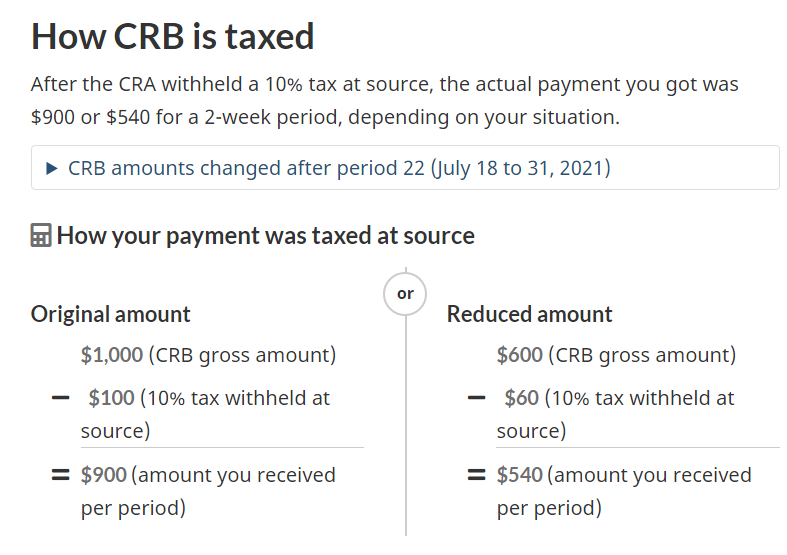The height and width of the screenshot is (555, 787).
Task: Click the $100 tax withheld figure
Action: tap(111, 398)
